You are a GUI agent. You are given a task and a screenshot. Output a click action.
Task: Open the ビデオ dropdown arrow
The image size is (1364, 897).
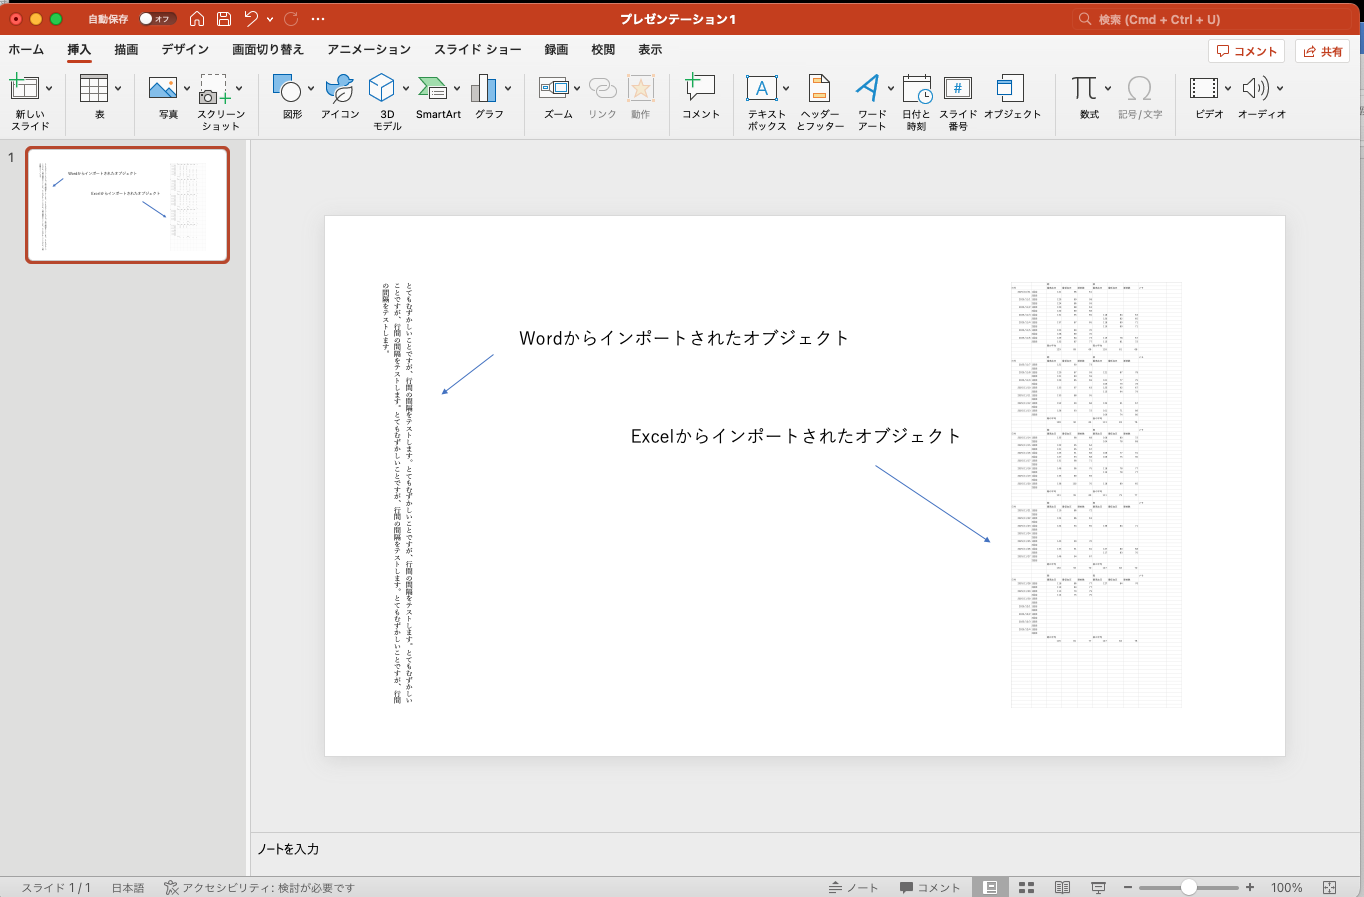pyautogui.click(x=1228, y=88)
